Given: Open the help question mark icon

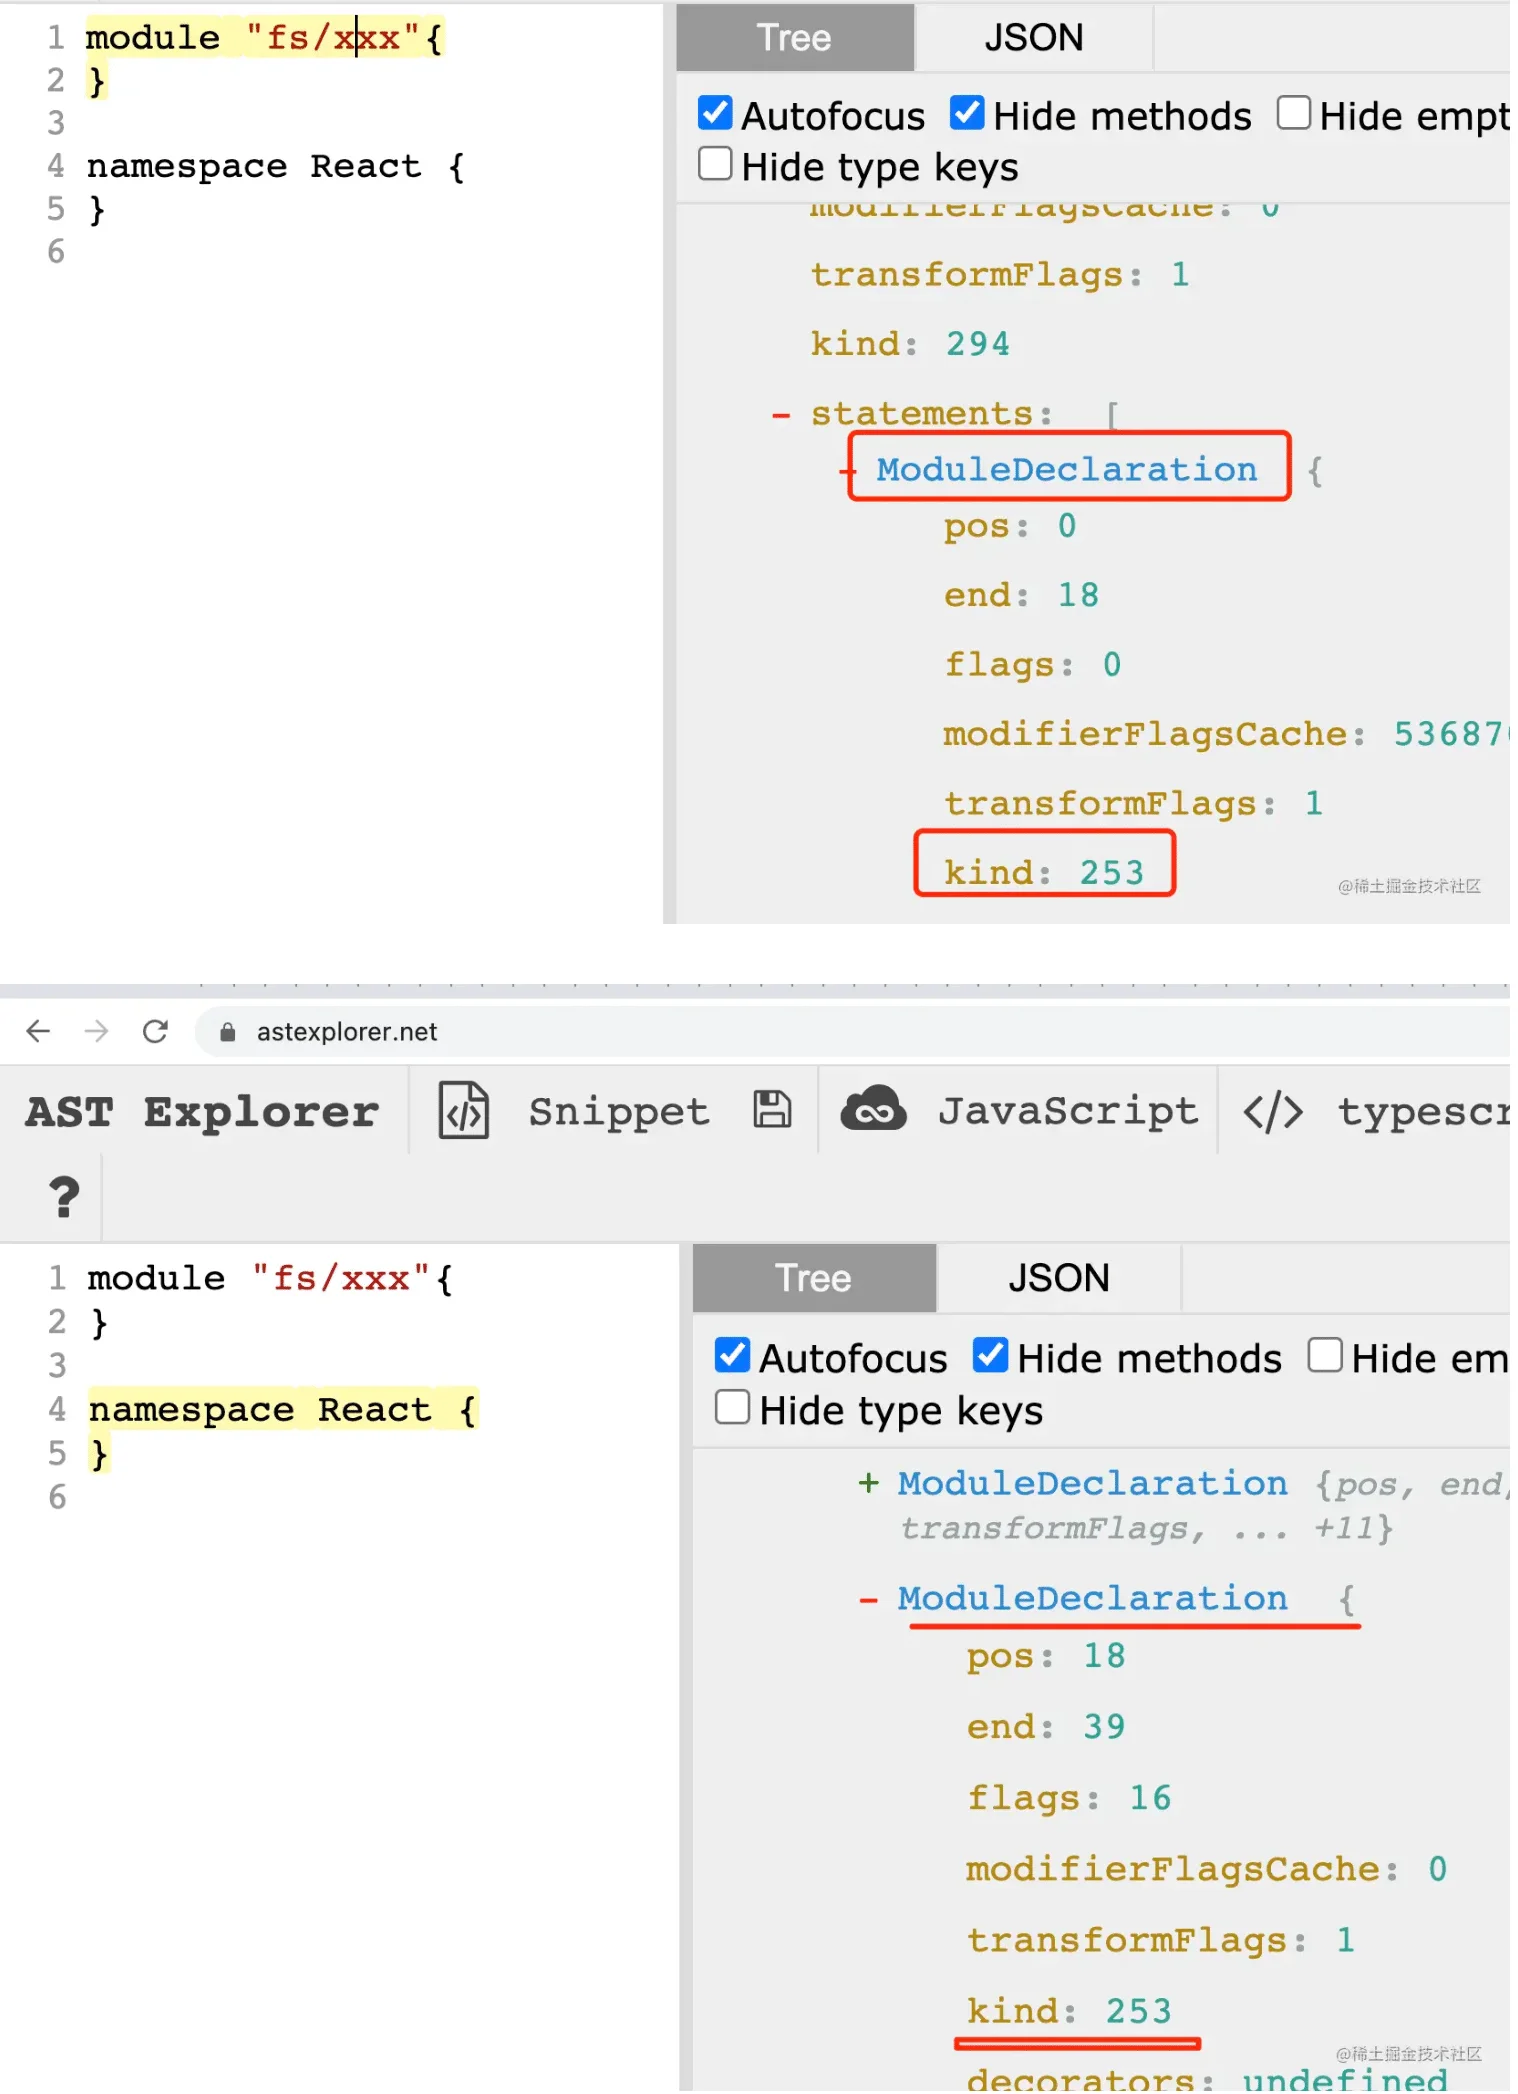Looking at the screenshot, I should 64,1197.
